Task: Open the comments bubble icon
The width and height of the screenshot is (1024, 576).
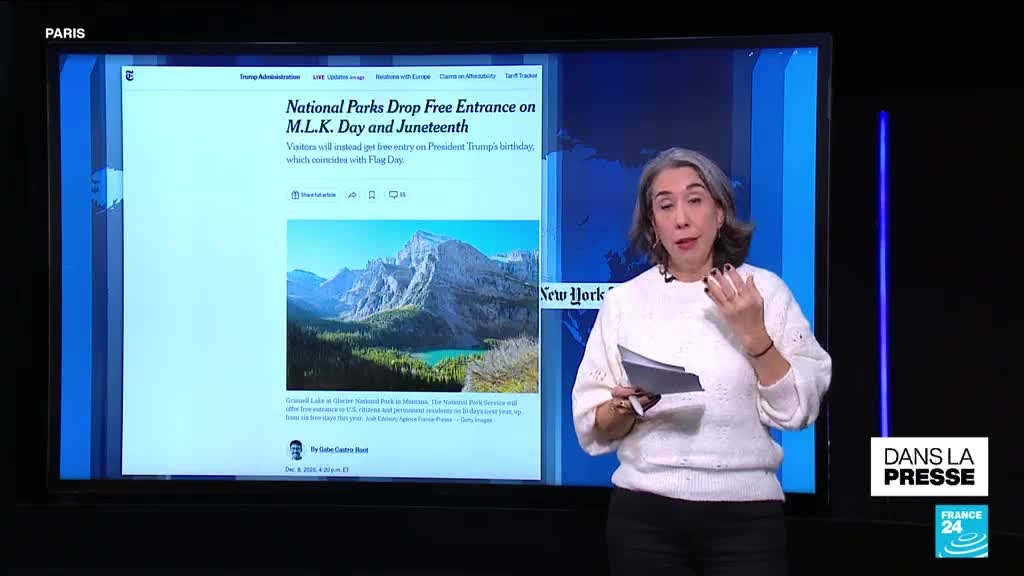Action: coord(397,195)
